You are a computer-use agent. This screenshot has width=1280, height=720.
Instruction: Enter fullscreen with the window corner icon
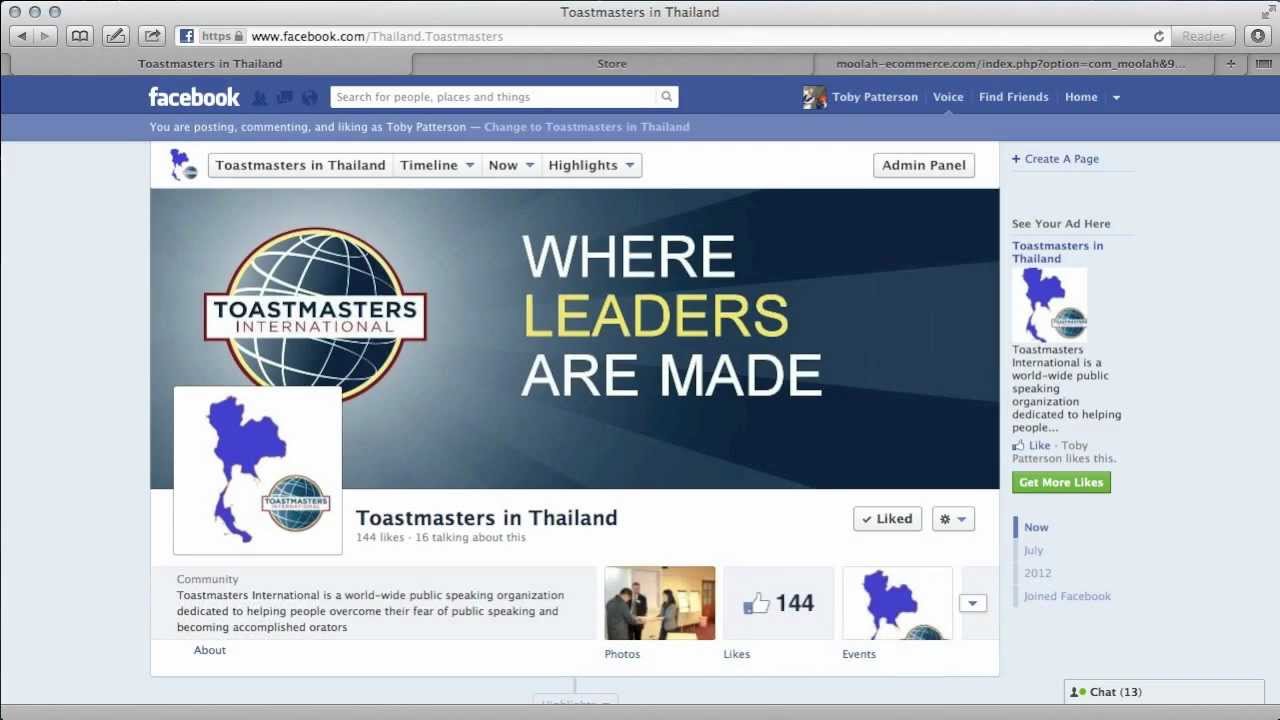pyautogui.click(x=1268, y=12)
